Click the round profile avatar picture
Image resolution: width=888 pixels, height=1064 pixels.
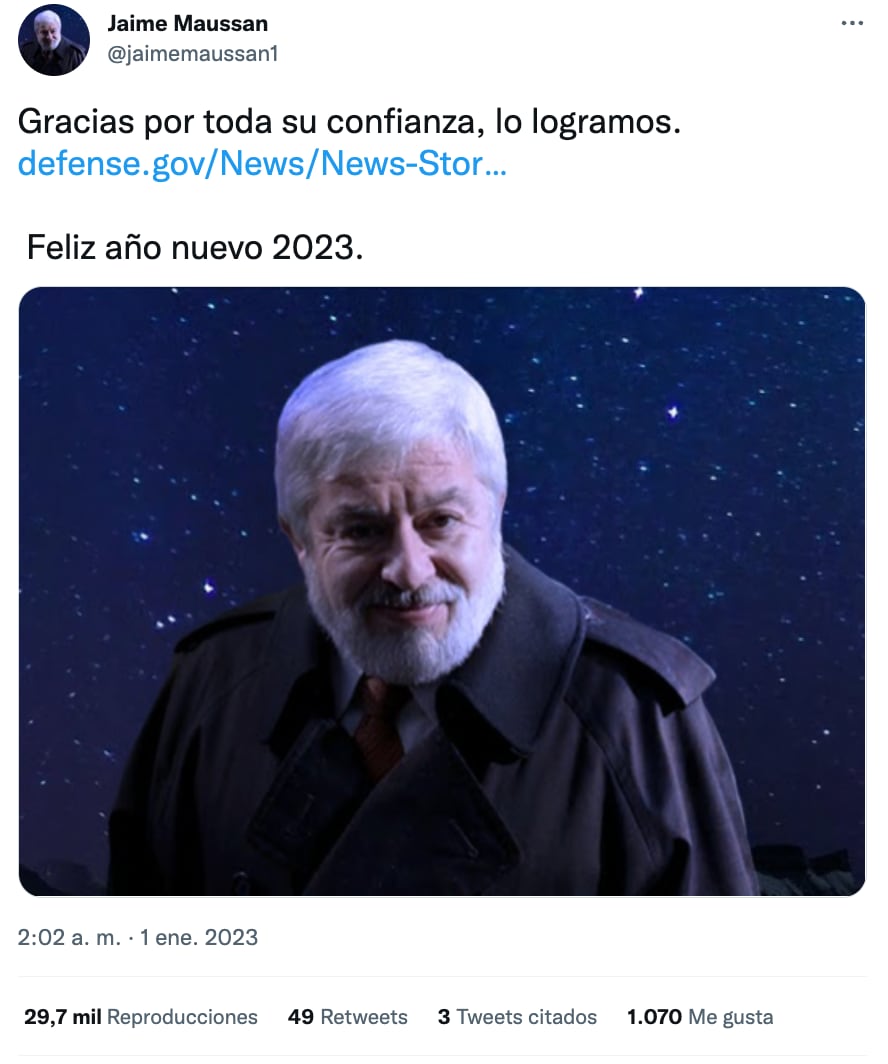(x=54, y=39)
